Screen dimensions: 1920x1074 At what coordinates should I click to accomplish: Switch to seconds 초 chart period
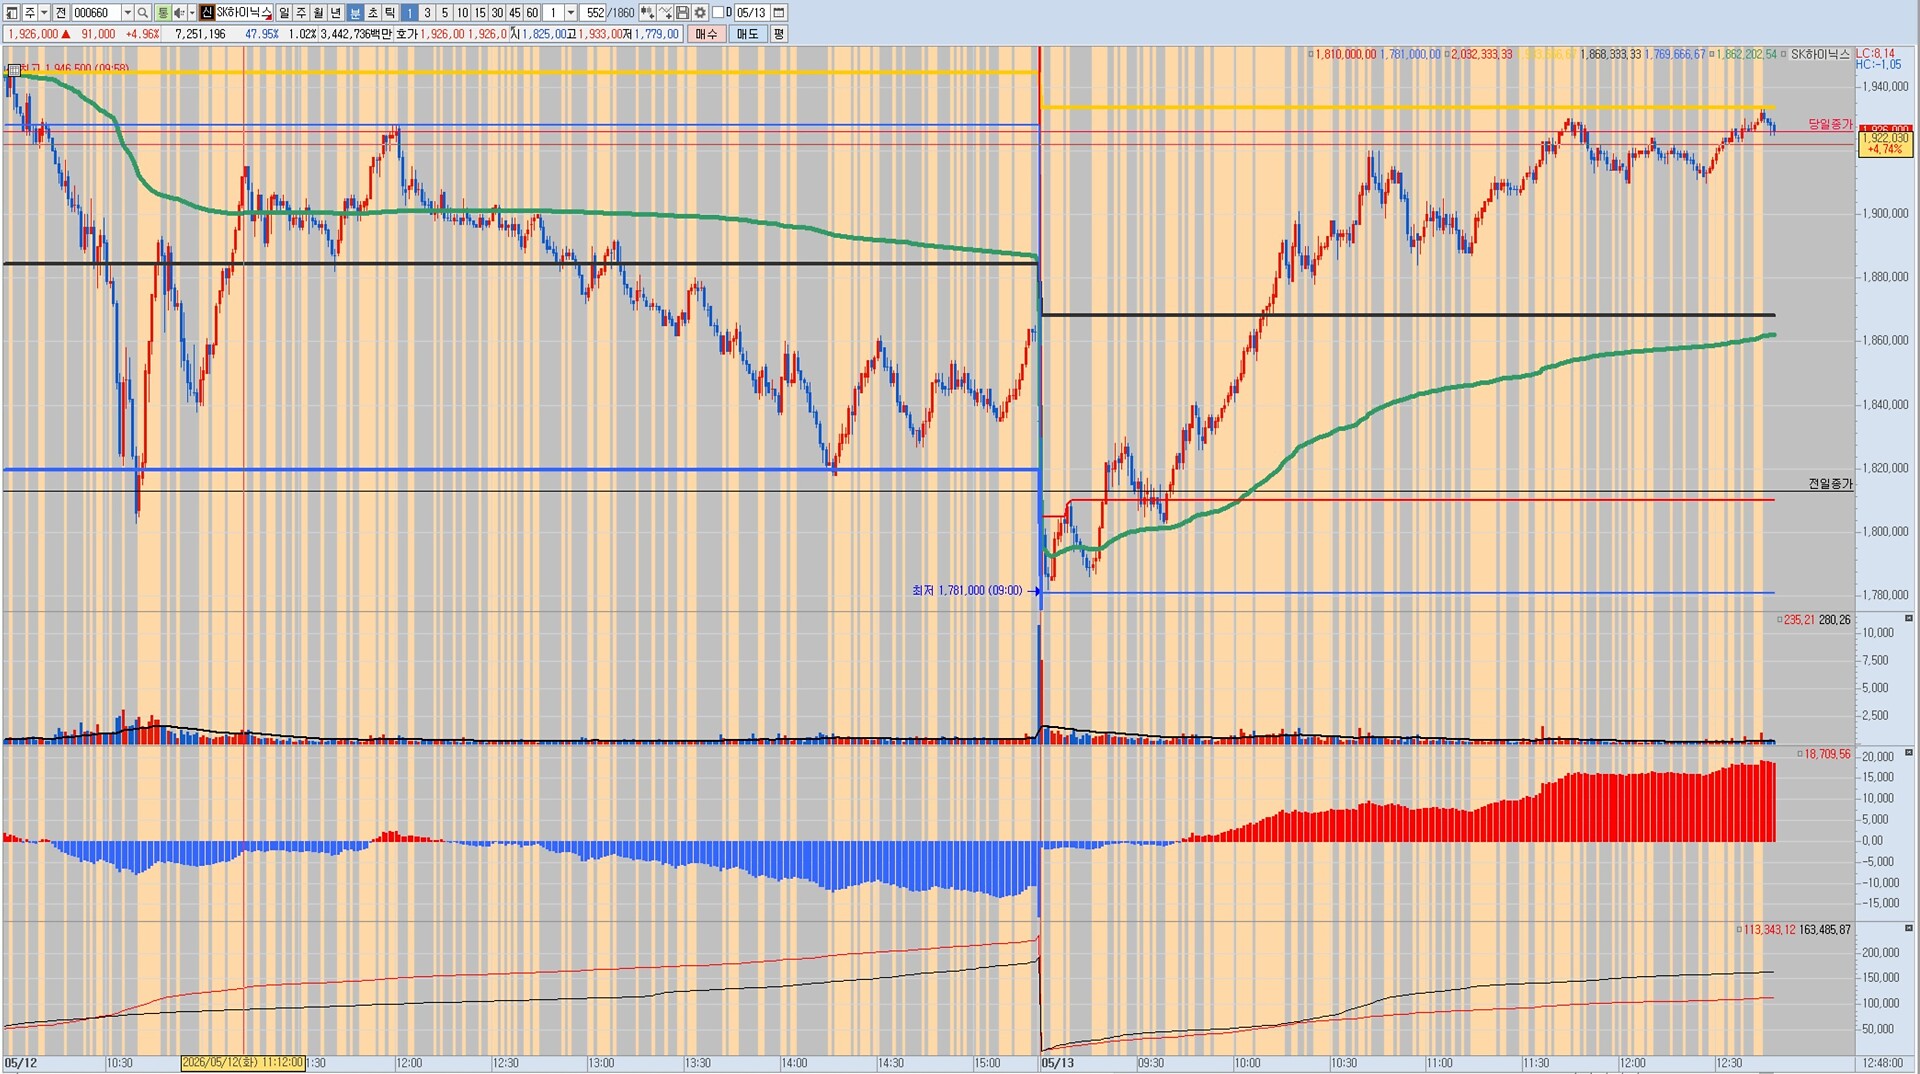(x=373, y=13)
